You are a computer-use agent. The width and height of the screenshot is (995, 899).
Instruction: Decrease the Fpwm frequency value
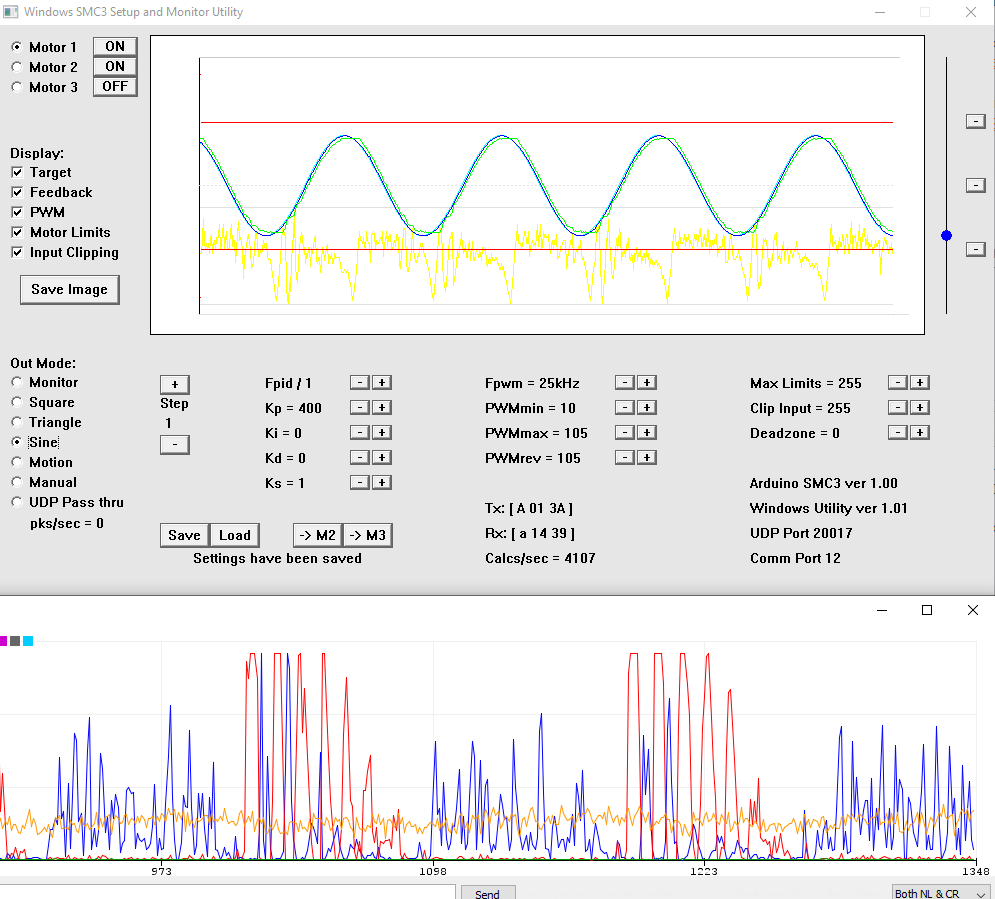tap(624, 383)
